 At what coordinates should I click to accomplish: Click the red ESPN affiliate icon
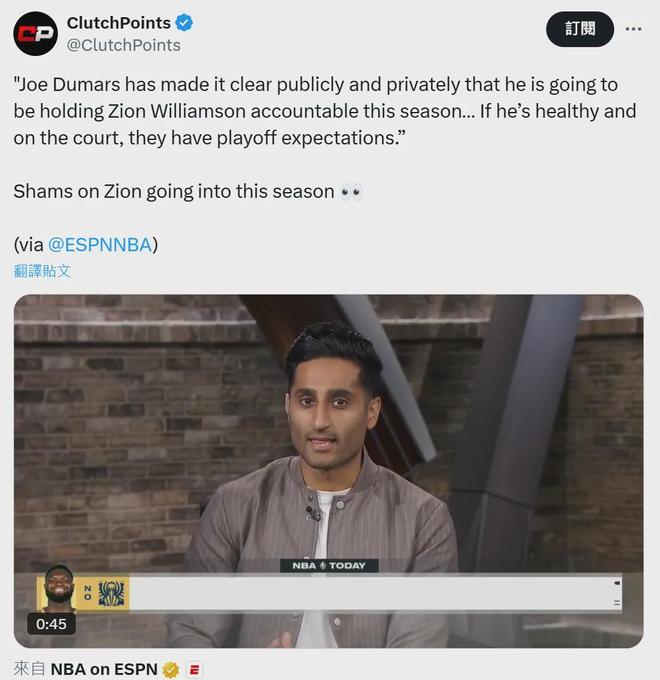(x=194, y=670)
